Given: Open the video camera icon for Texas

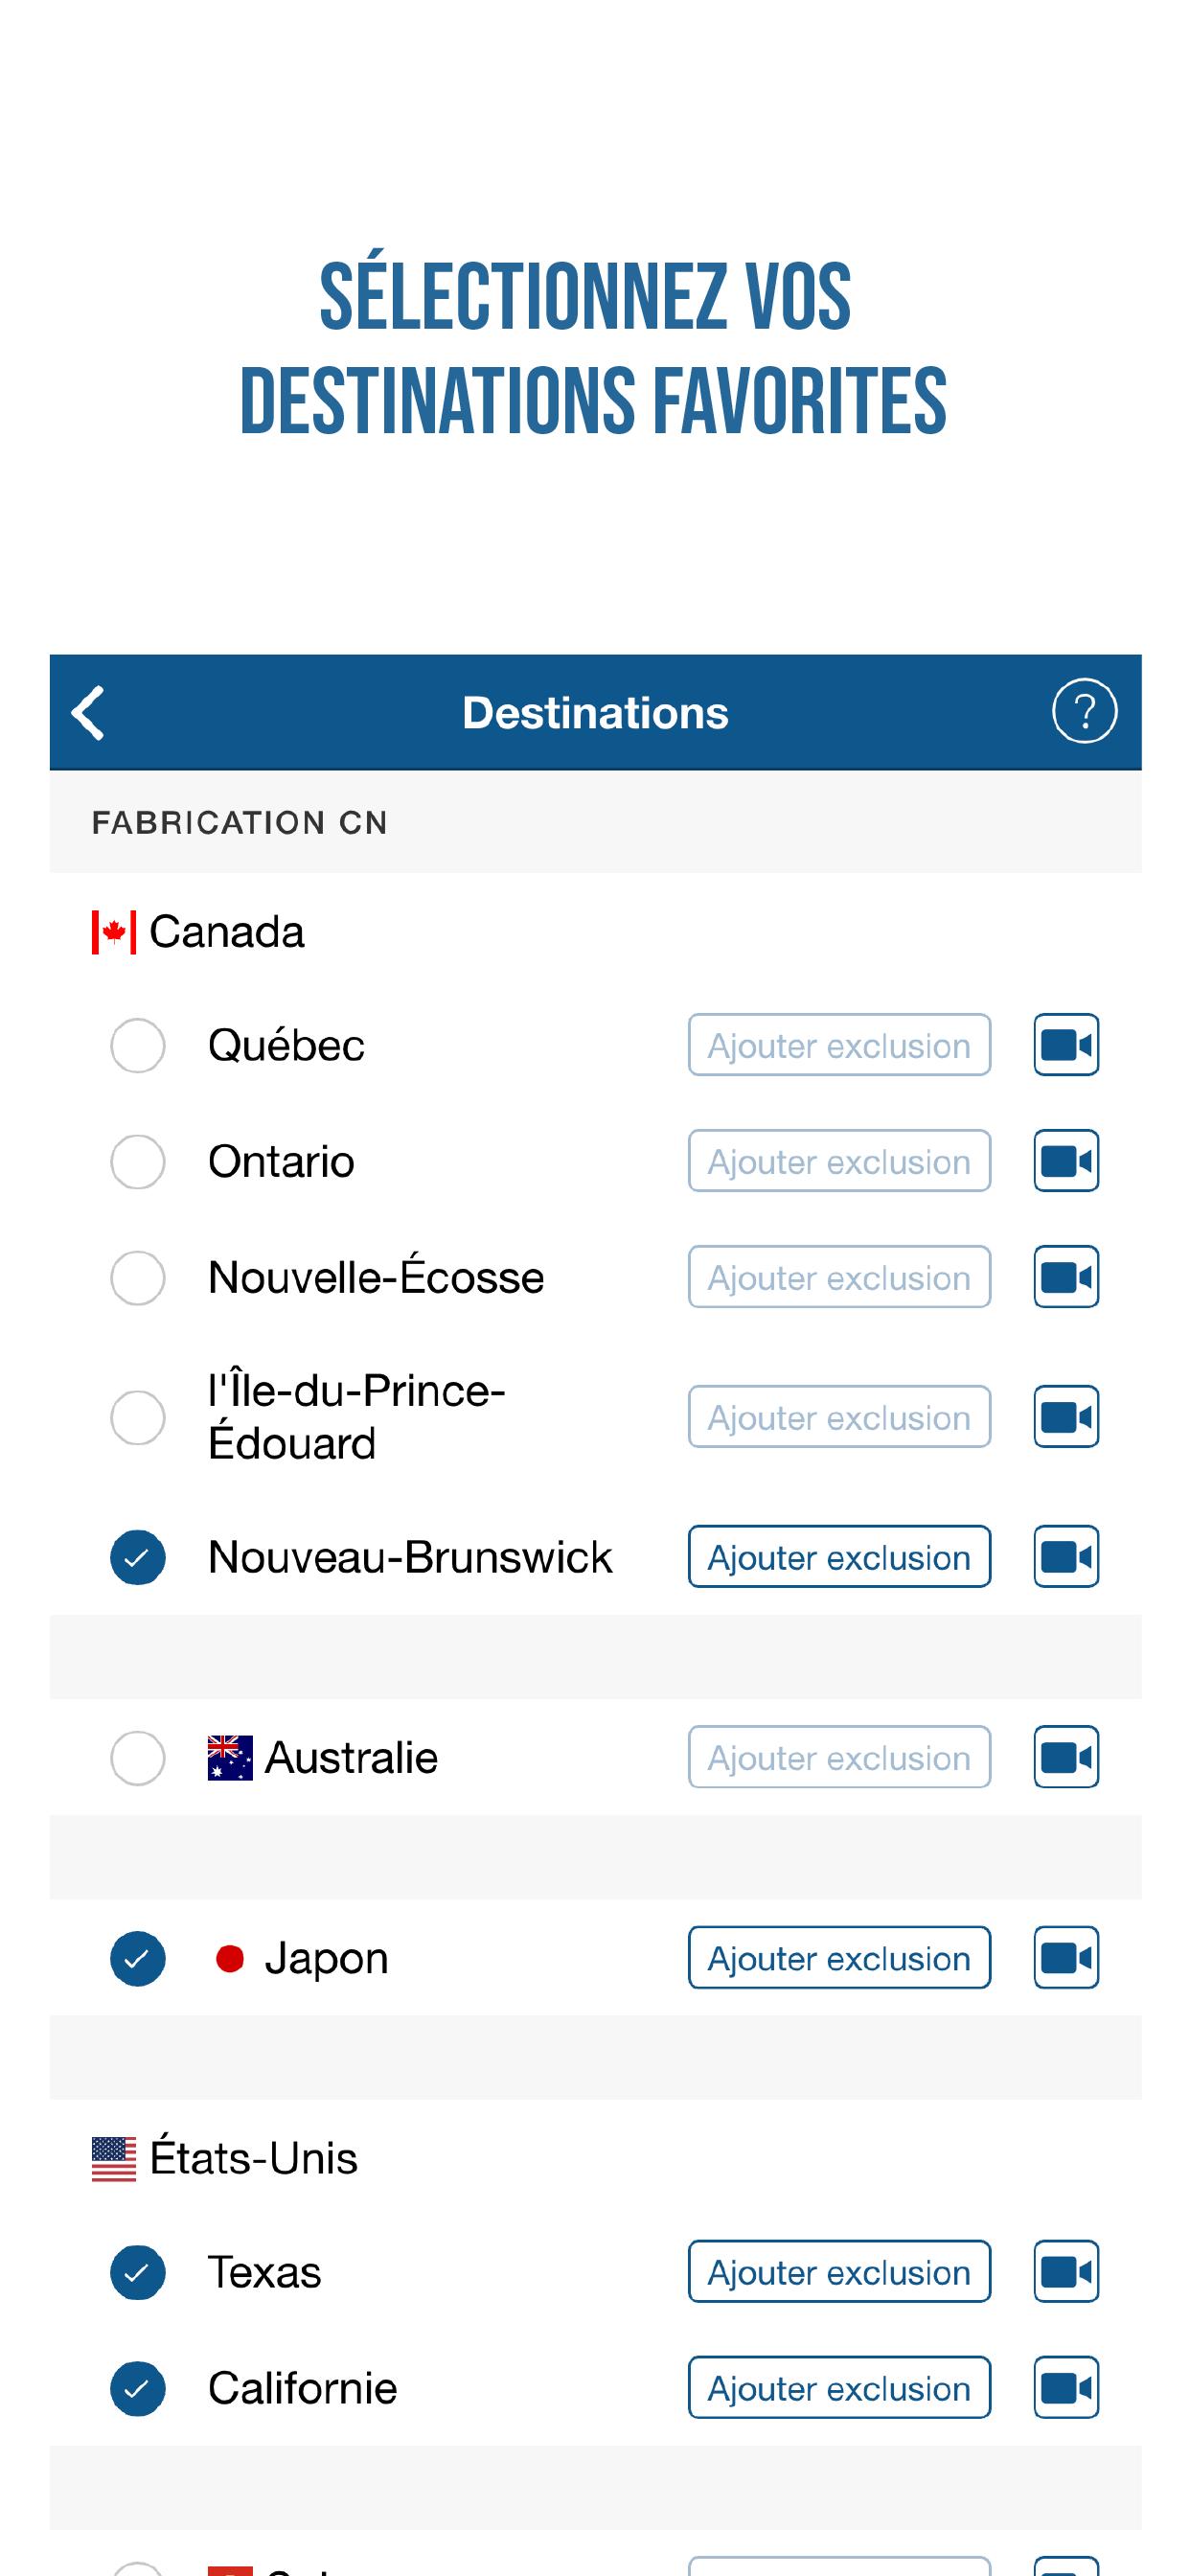Looking at the screenshot, I should pyautogui.click(x=1066, y=2272).
